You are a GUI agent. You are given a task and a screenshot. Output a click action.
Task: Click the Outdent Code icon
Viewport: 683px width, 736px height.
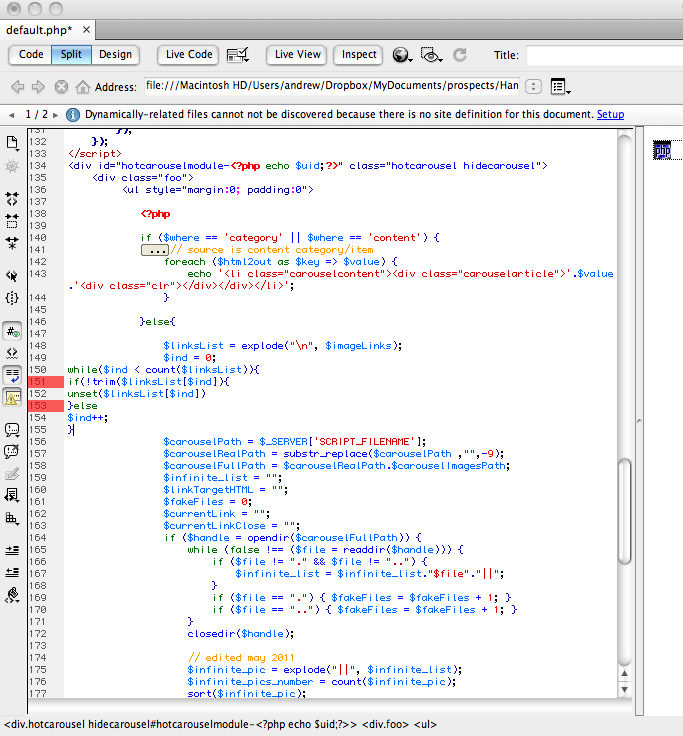tap(12, 572)
